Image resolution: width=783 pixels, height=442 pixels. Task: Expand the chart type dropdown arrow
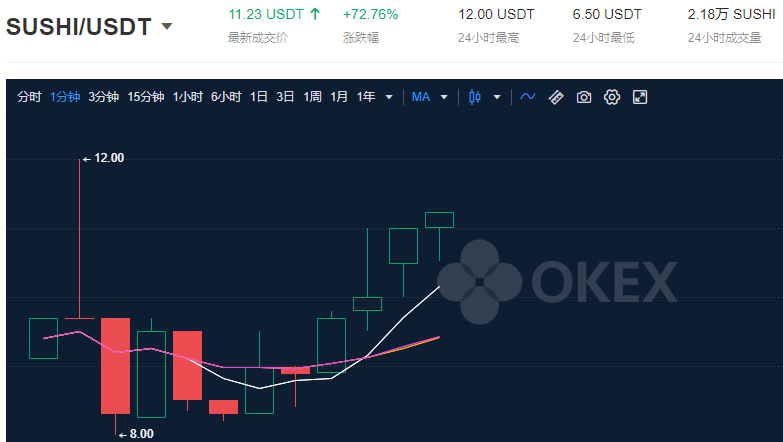tap(497, 97)
